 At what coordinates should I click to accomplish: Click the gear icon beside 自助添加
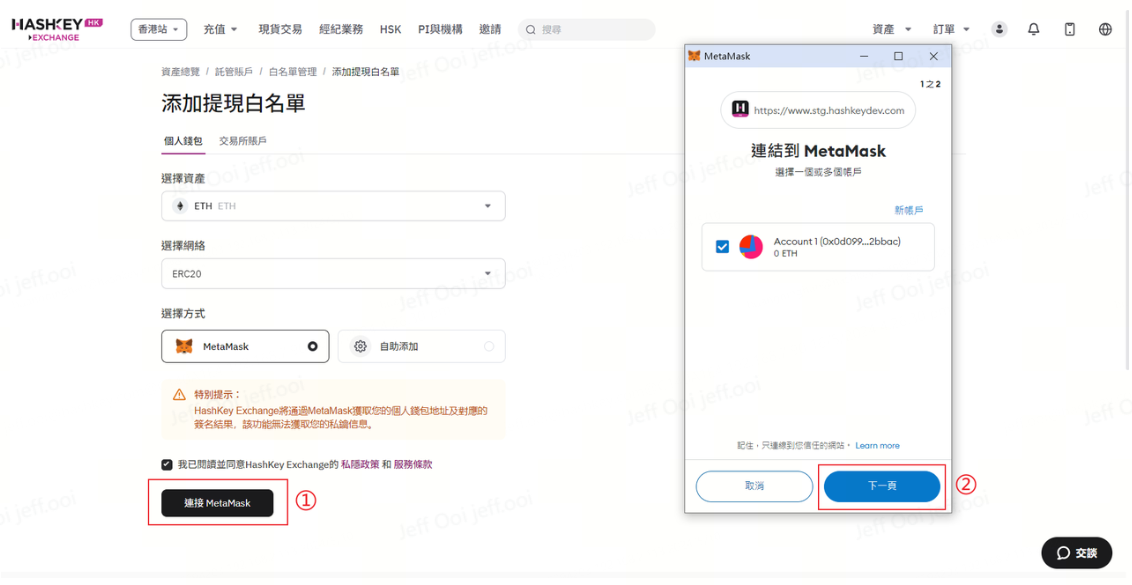click(x=360, y=347)
